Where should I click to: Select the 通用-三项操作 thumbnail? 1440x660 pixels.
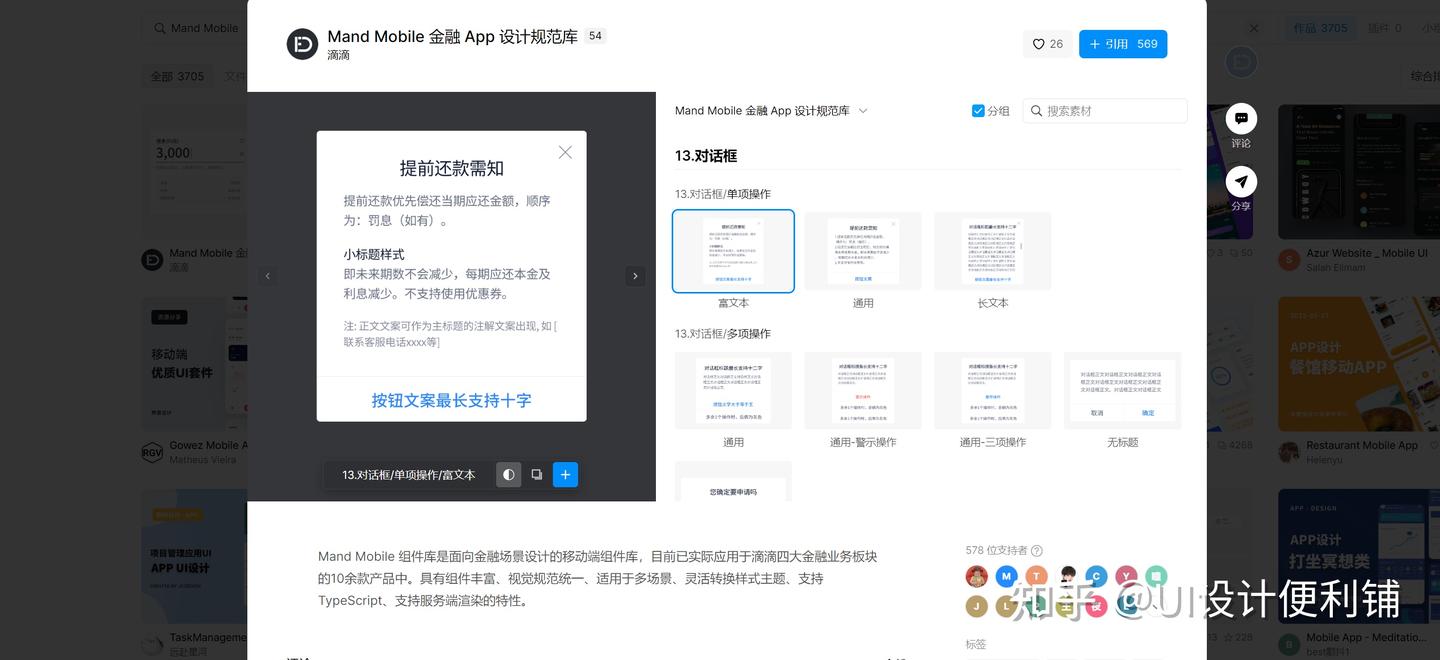(992, 391)
